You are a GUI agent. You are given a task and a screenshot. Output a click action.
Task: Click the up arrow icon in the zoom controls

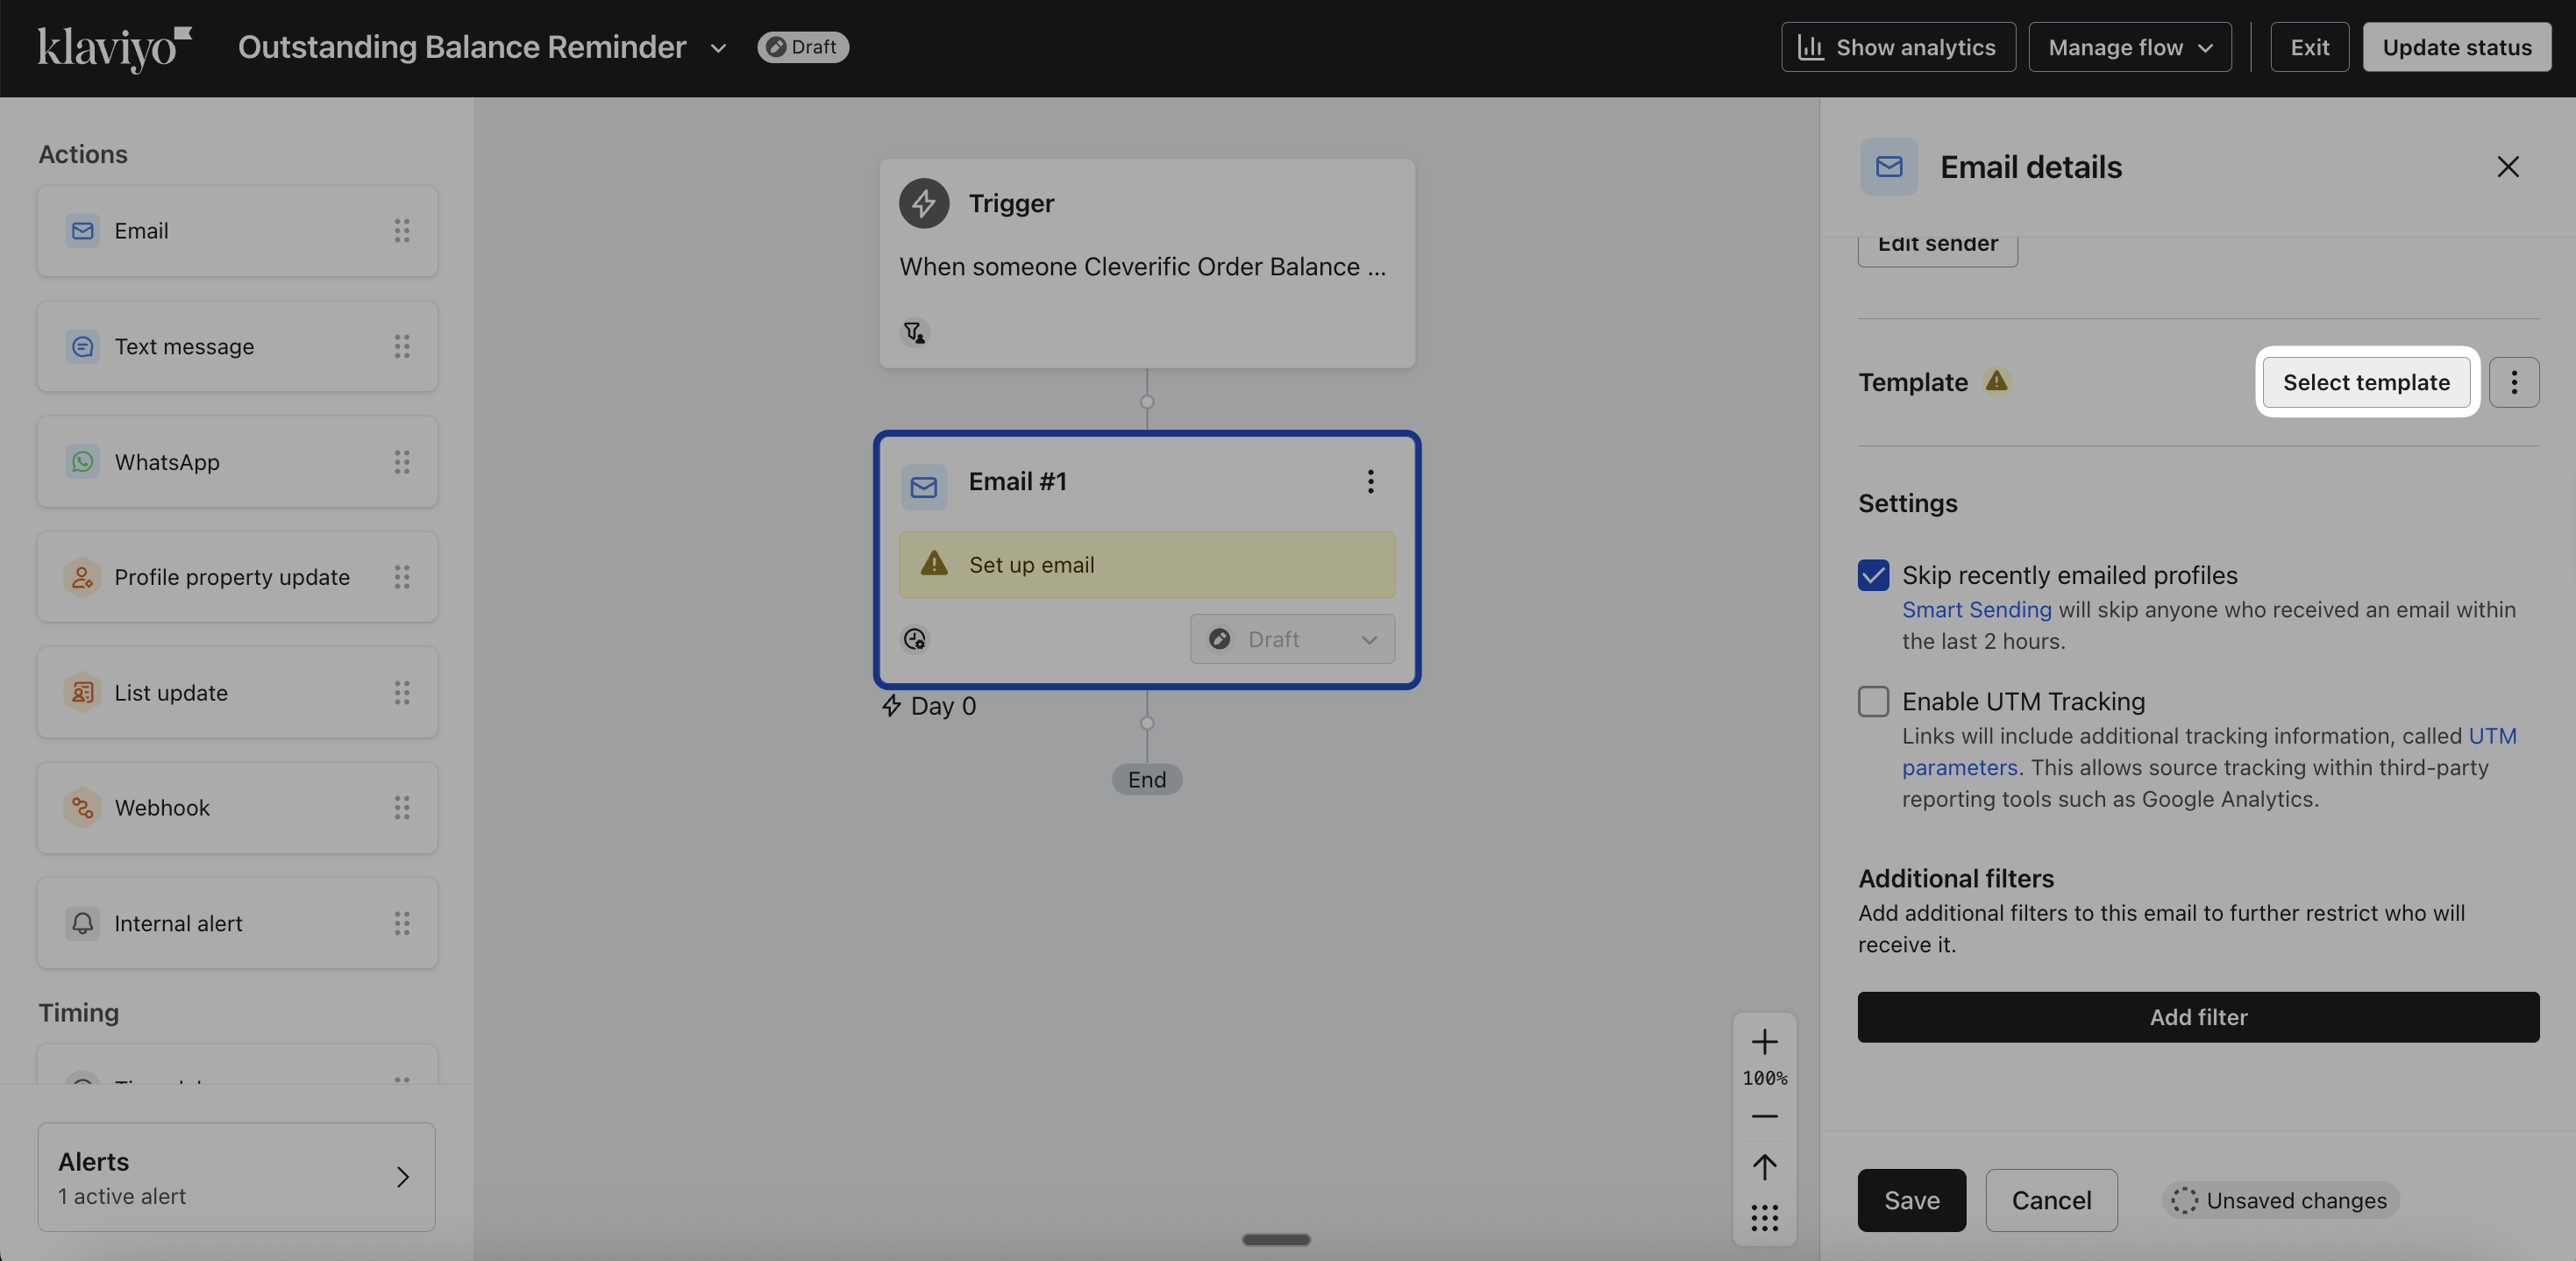point(1764,1166)
